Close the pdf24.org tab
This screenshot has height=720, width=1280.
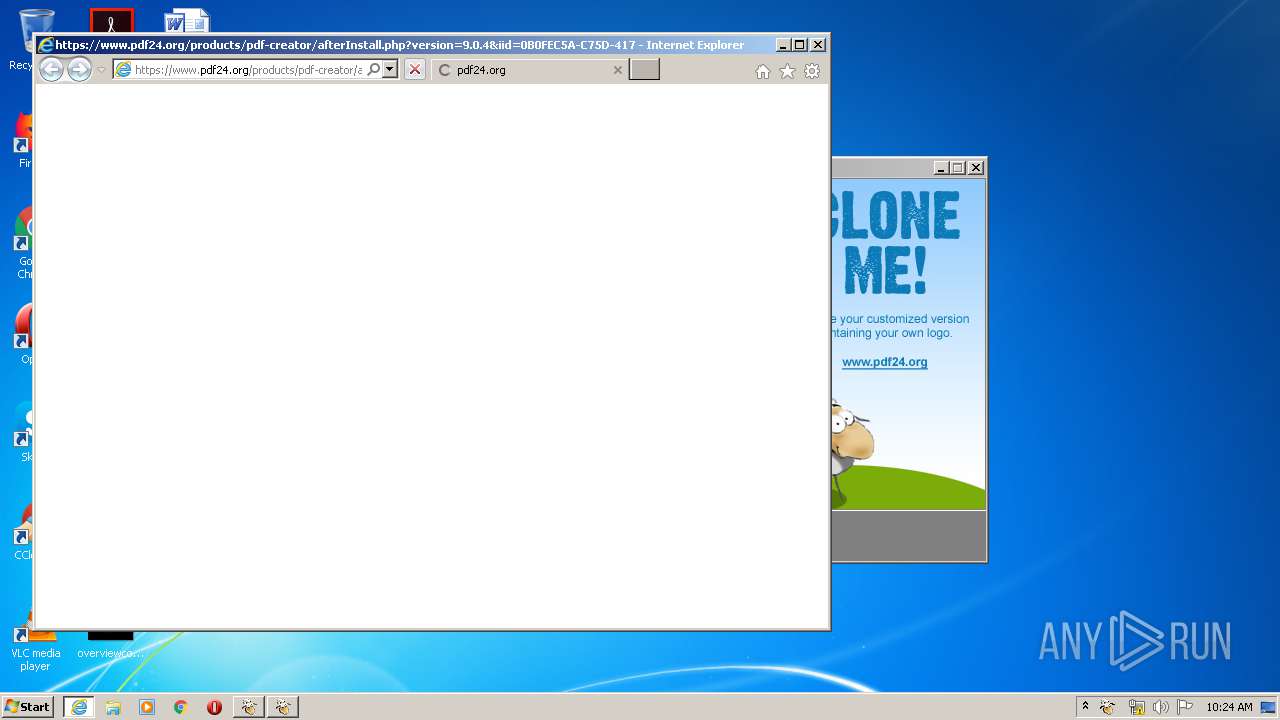tap(617, 70)
